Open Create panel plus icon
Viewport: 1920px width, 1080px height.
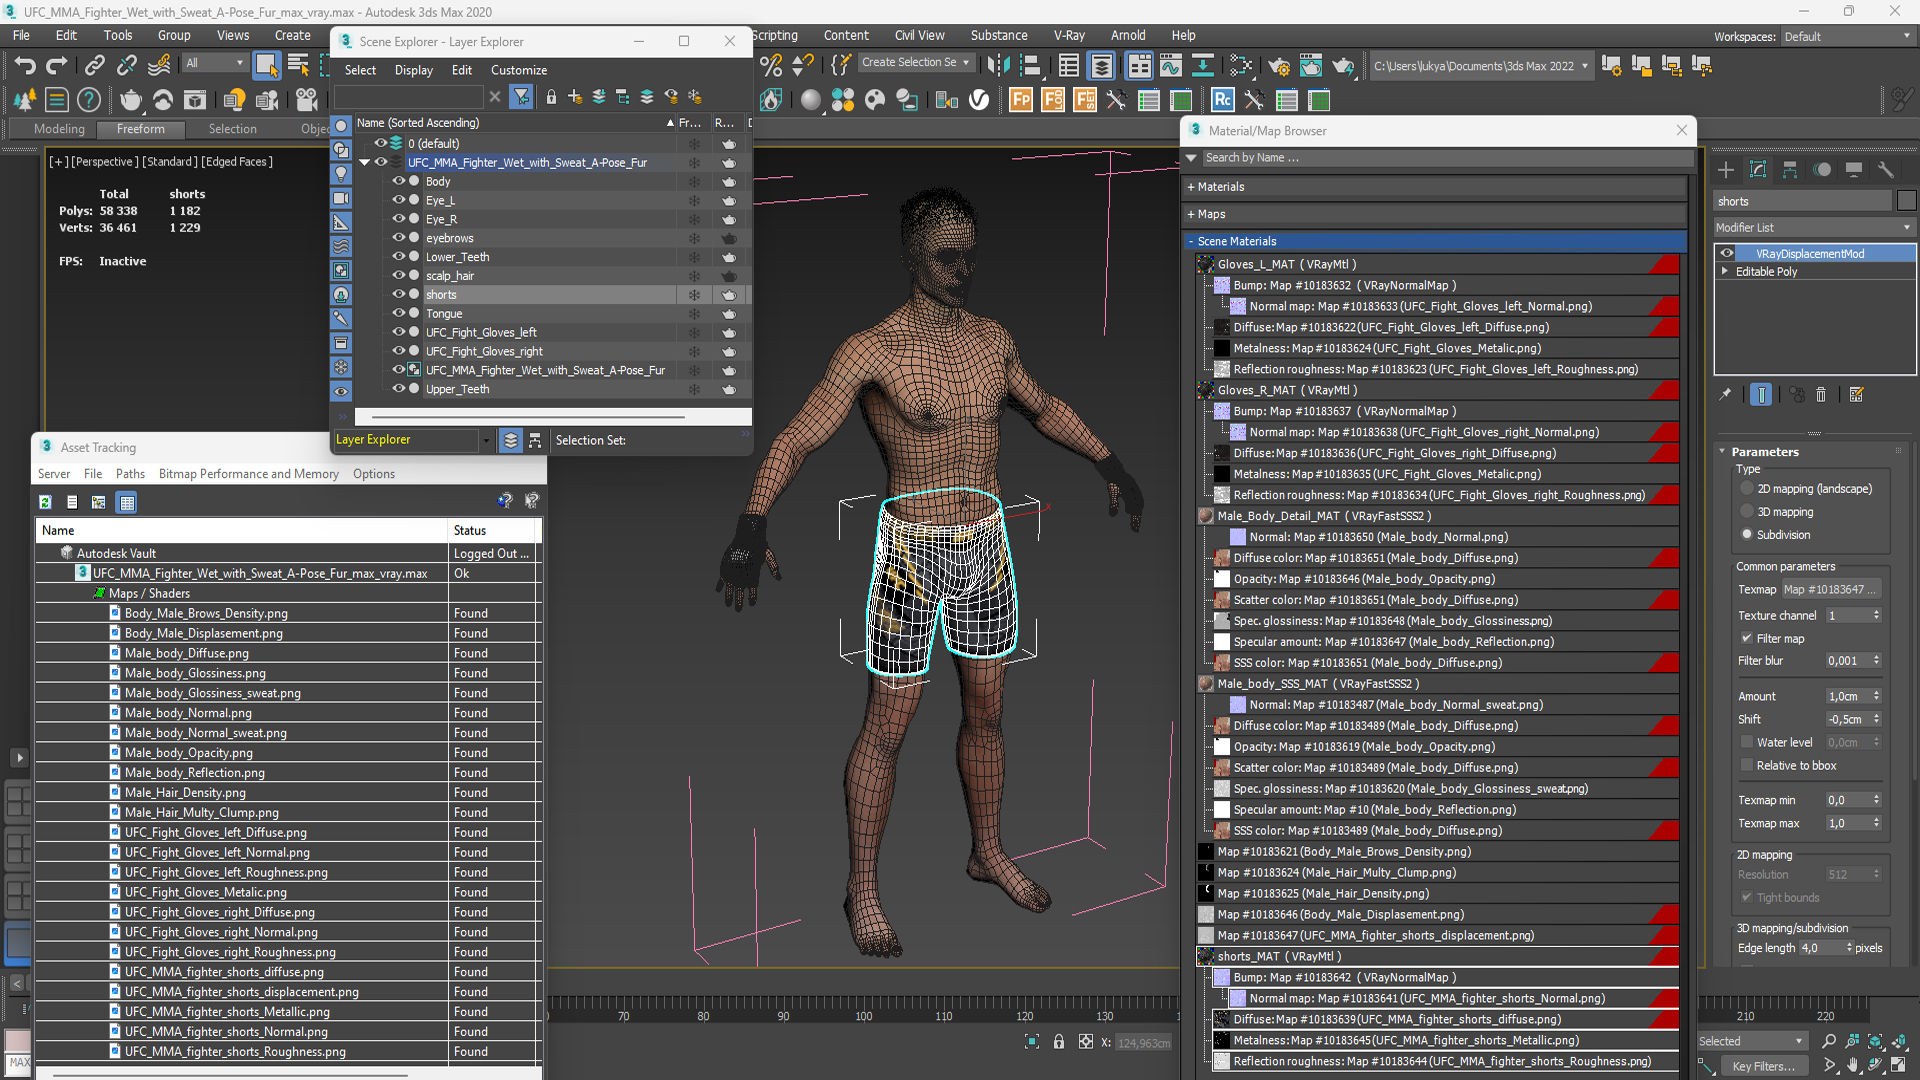point(1726,170)
